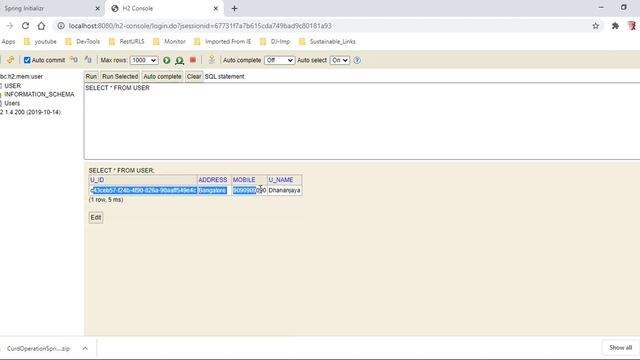Click Show all downloads button
This screenshot has width=640, height=360.
click(620, 348)
